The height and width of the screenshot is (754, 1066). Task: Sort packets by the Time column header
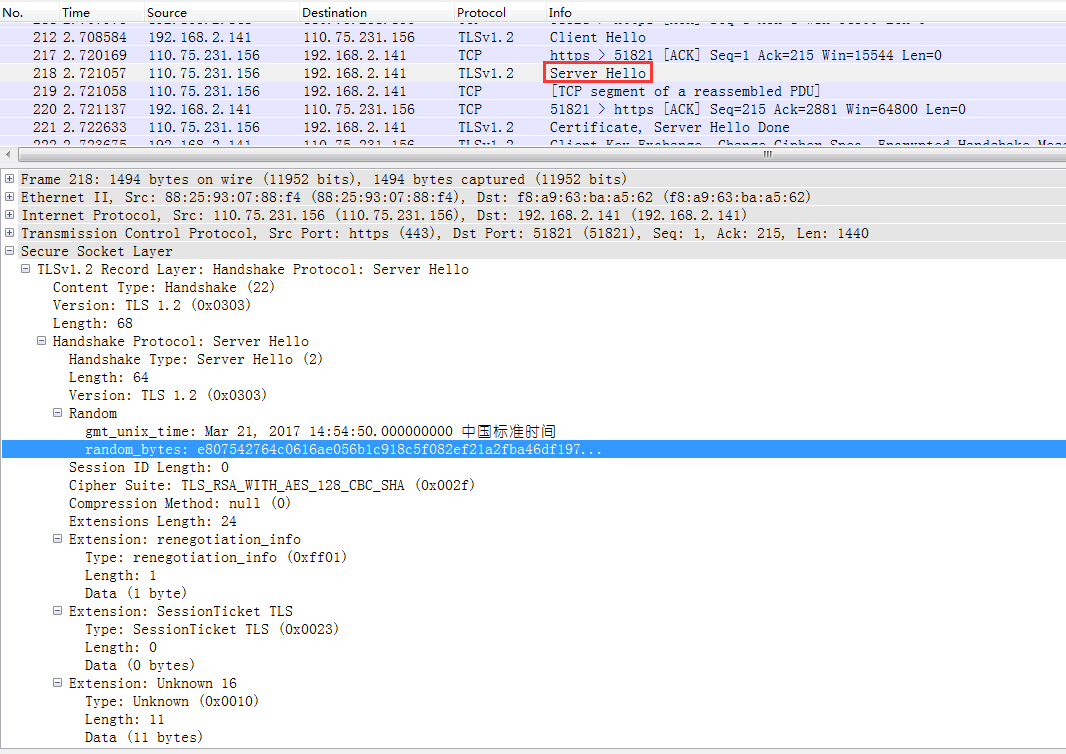pyautogui.click(x=76, y=13)
